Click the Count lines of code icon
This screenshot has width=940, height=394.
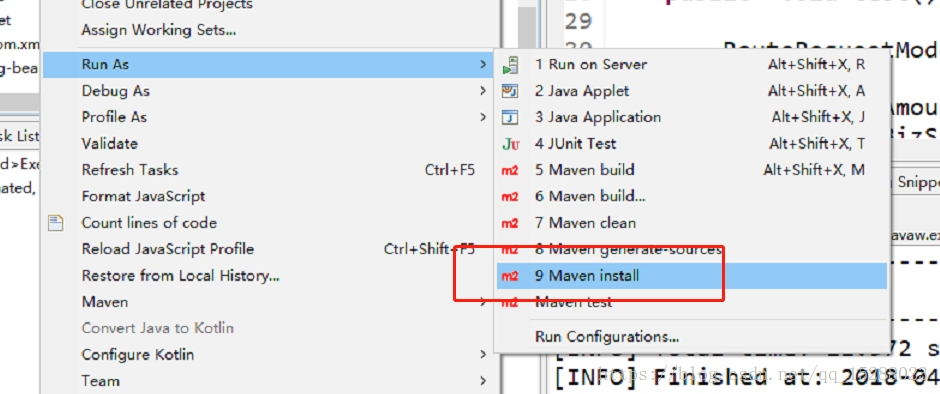pyautogui.click(x=56, y=223)
